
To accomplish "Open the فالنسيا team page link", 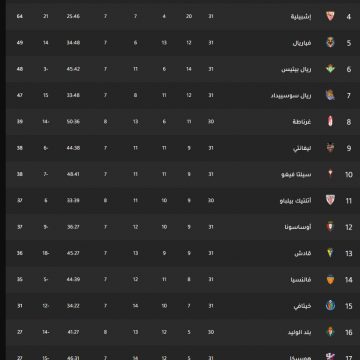I will pyautogui.click(x=301, y=280).
